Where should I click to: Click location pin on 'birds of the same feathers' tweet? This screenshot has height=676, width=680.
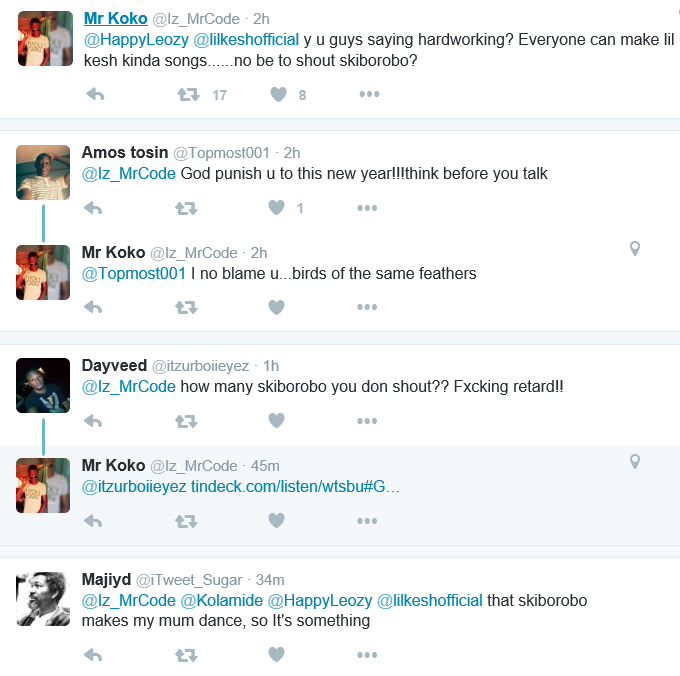pos(634,249)
